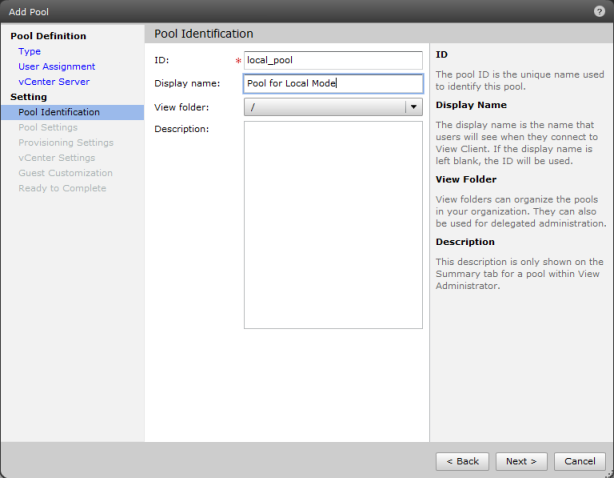Click the Display name input field

tap(333, 84)
